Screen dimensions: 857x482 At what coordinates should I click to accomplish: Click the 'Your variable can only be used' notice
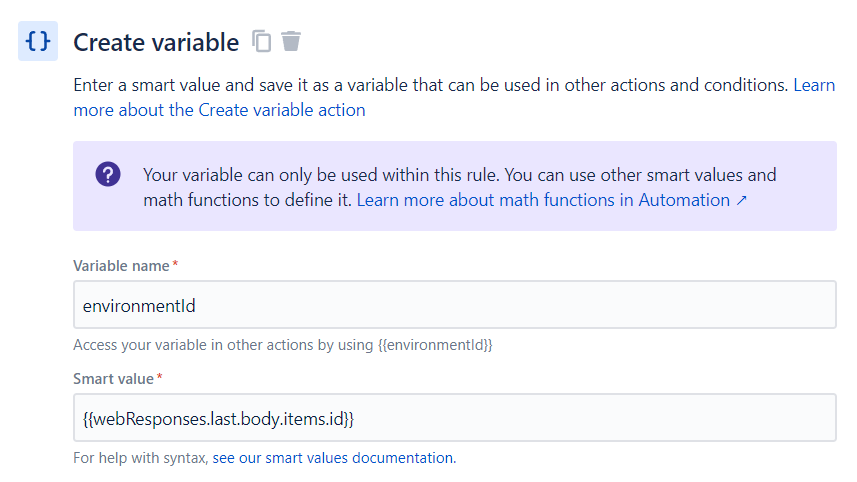click(x=459, y=175)
